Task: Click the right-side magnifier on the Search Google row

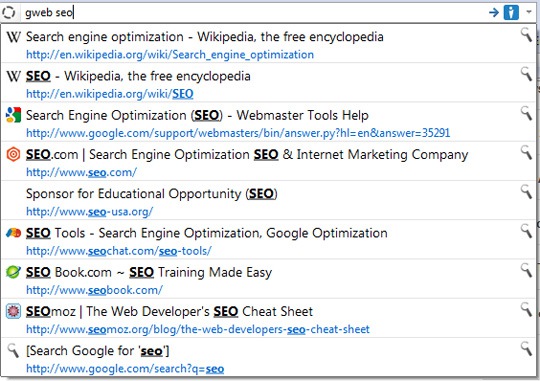Action: tap(526, 349)
